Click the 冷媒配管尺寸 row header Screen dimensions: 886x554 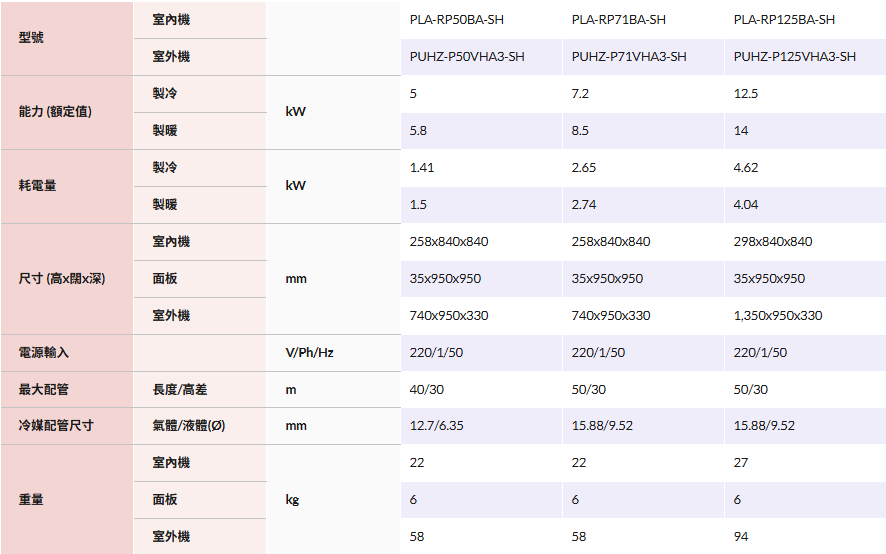pyautogui.click(x=56, y=426)
